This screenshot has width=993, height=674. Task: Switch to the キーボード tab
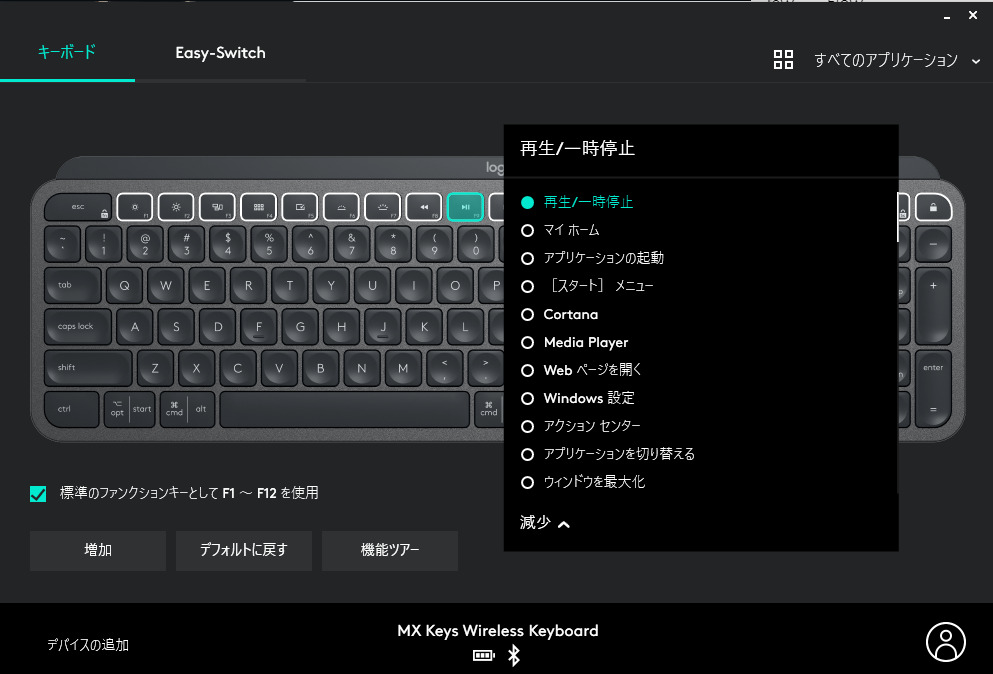click(67, 52)
